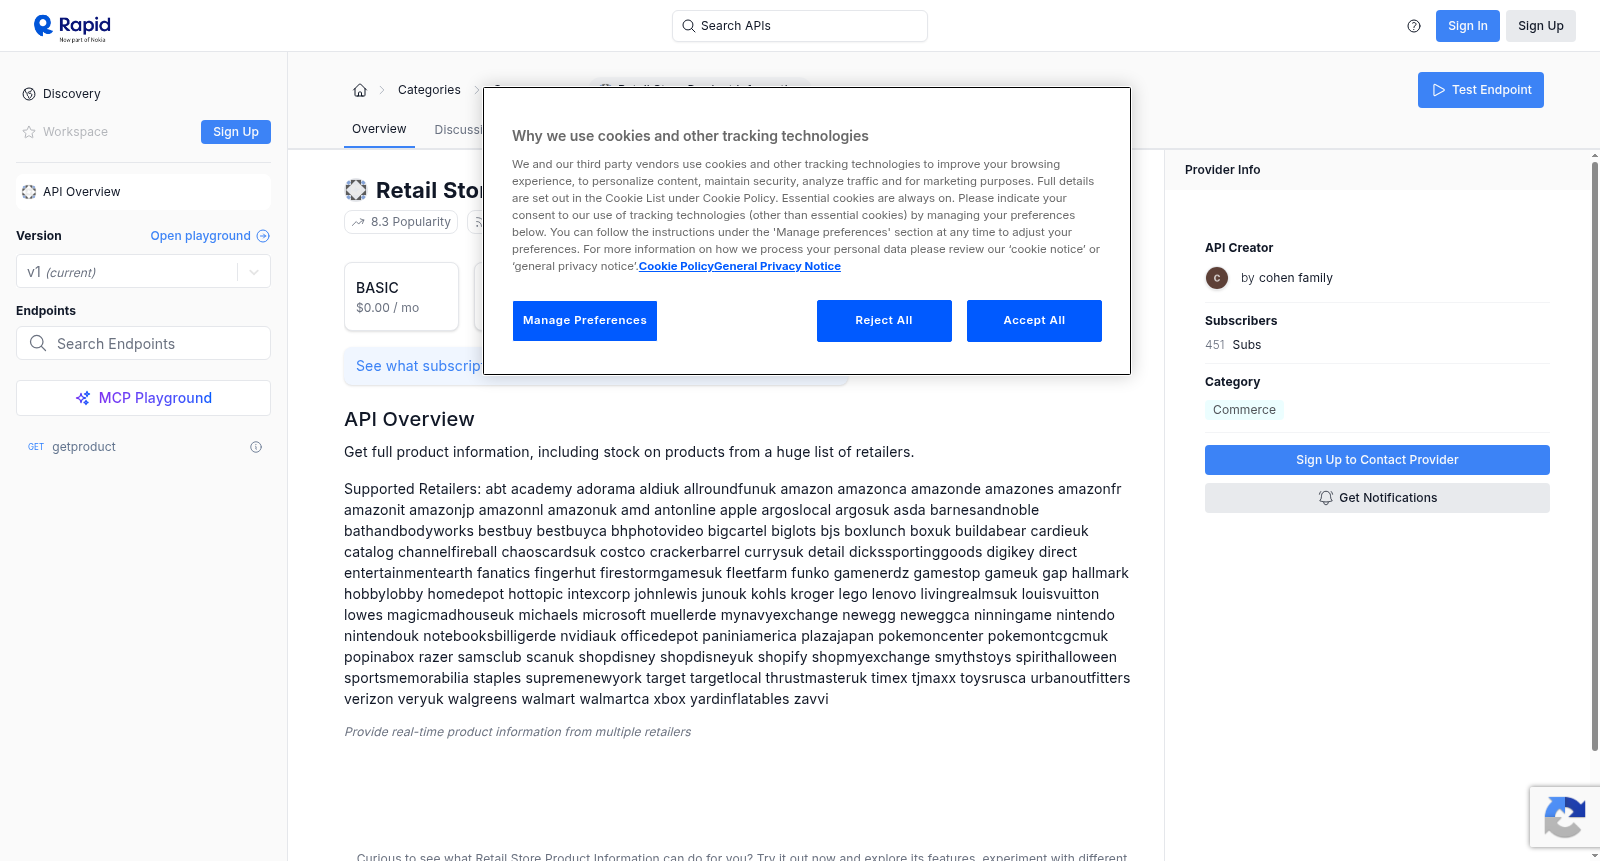
Task: Select the BASIC pricing plan card
Action: point(401,297)
